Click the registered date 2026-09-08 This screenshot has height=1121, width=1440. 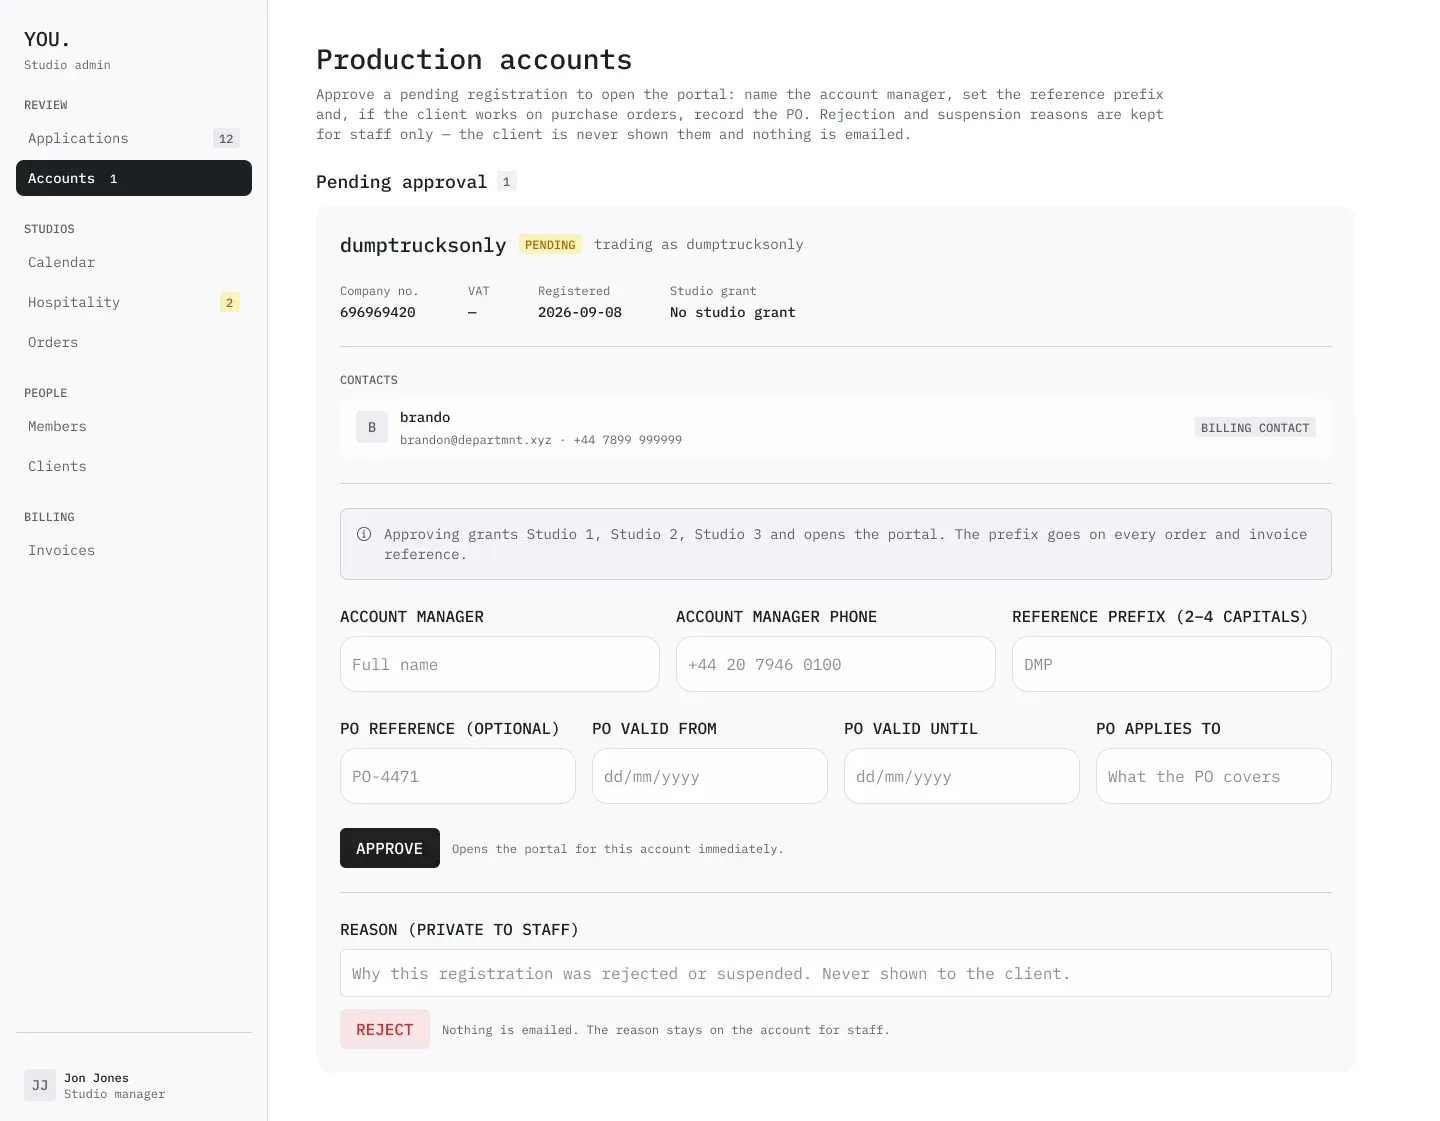[x=580, y=312]
